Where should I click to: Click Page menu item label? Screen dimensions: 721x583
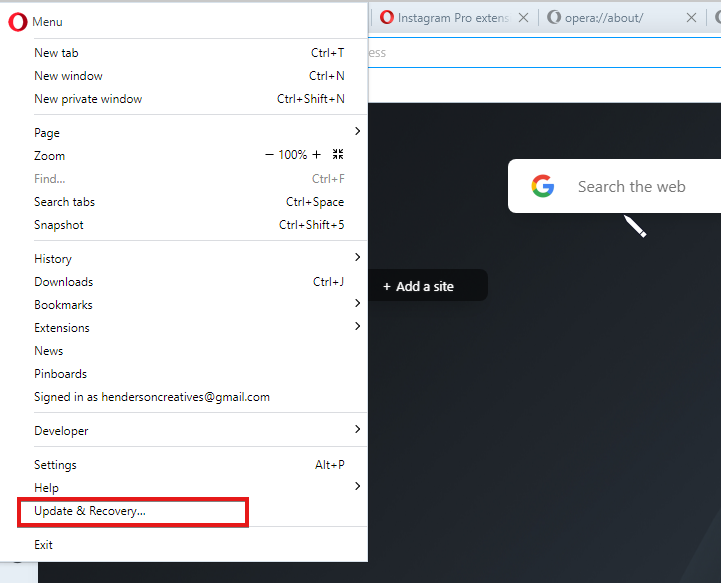(47, 133)
